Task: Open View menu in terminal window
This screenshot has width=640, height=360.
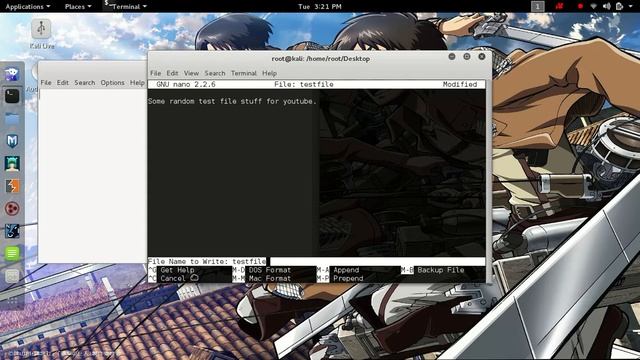Action: click(191, 73)
